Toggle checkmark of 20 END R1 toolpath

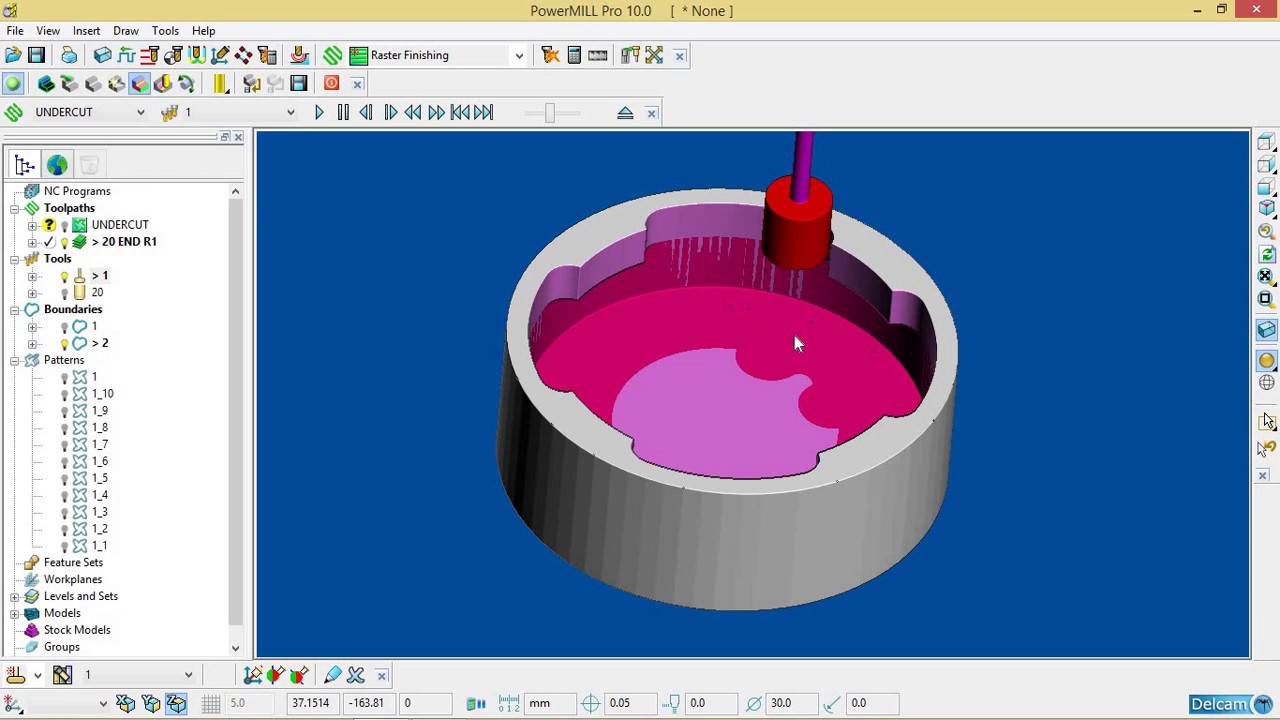[x=49, y=242]
